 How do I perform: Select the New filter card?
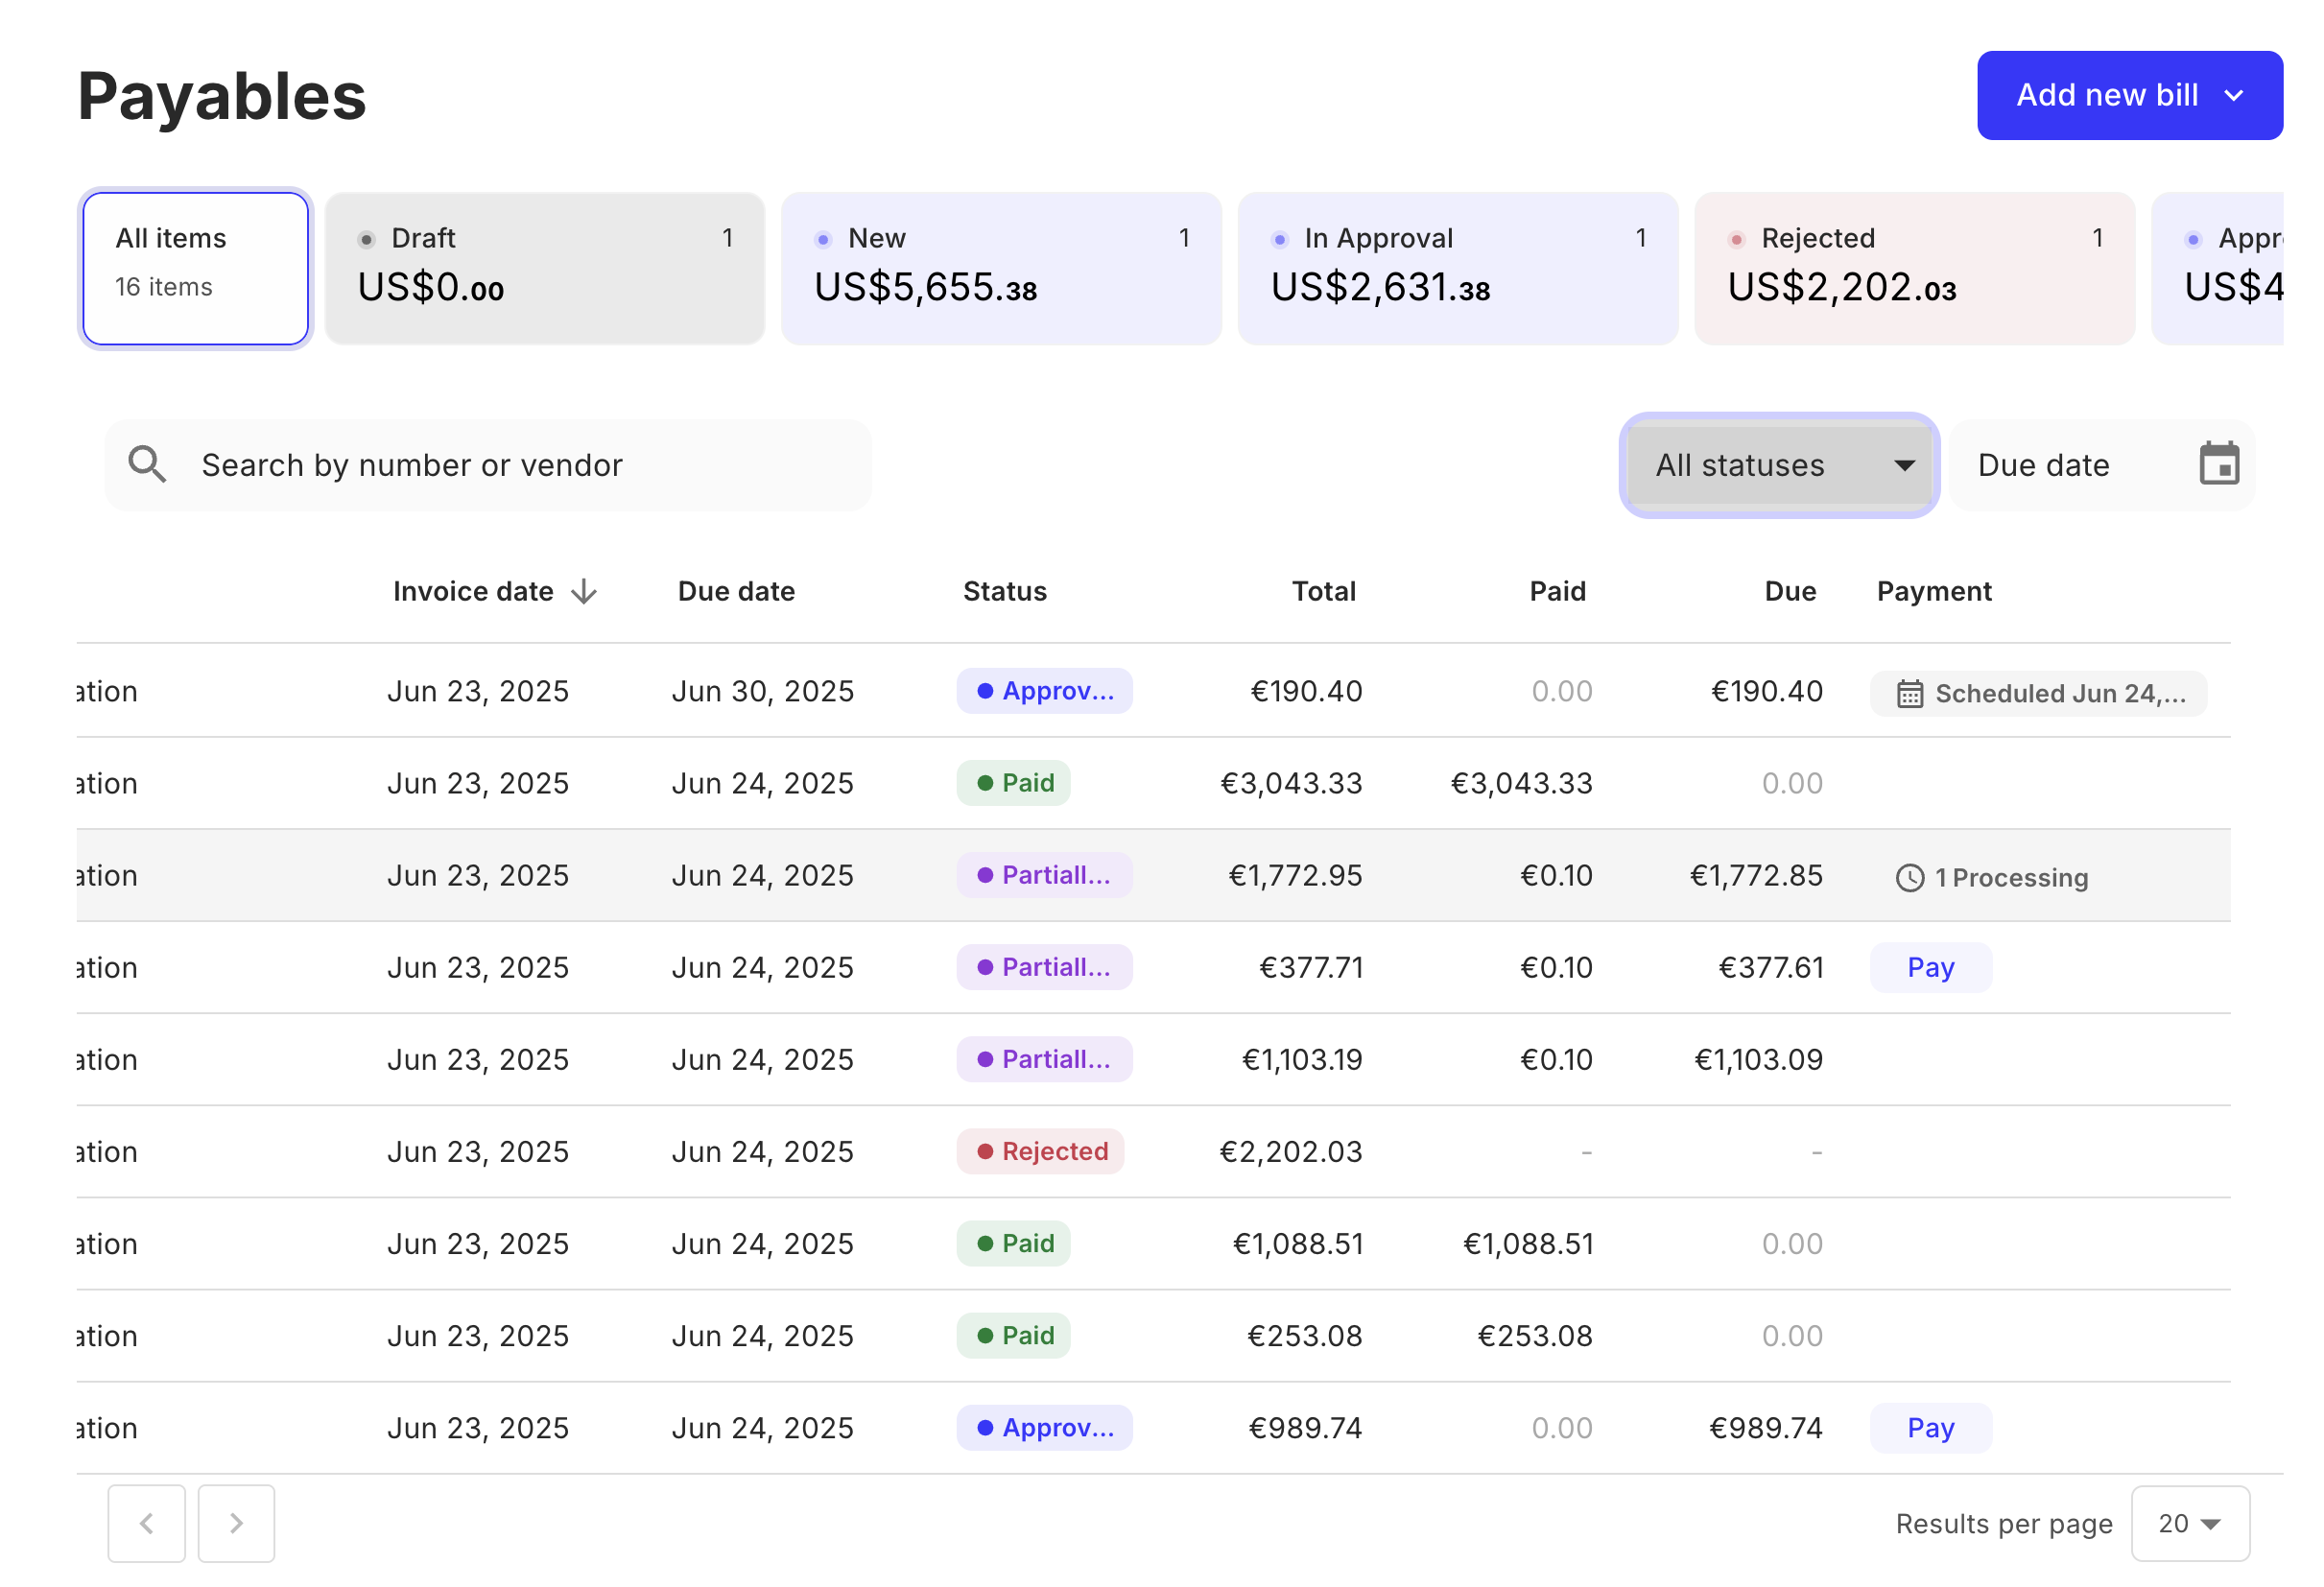(x=1000, y=267)
